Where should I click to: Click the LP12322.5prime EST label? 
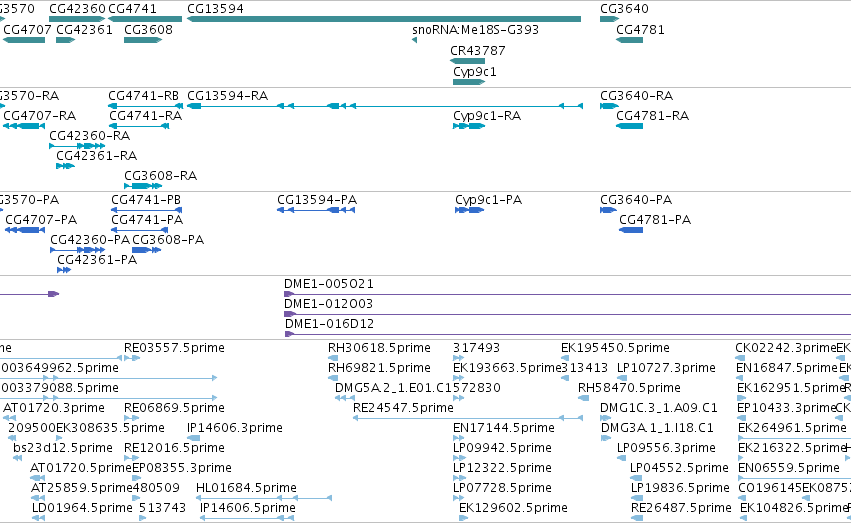pyautogui.click(x=502, y=468)
